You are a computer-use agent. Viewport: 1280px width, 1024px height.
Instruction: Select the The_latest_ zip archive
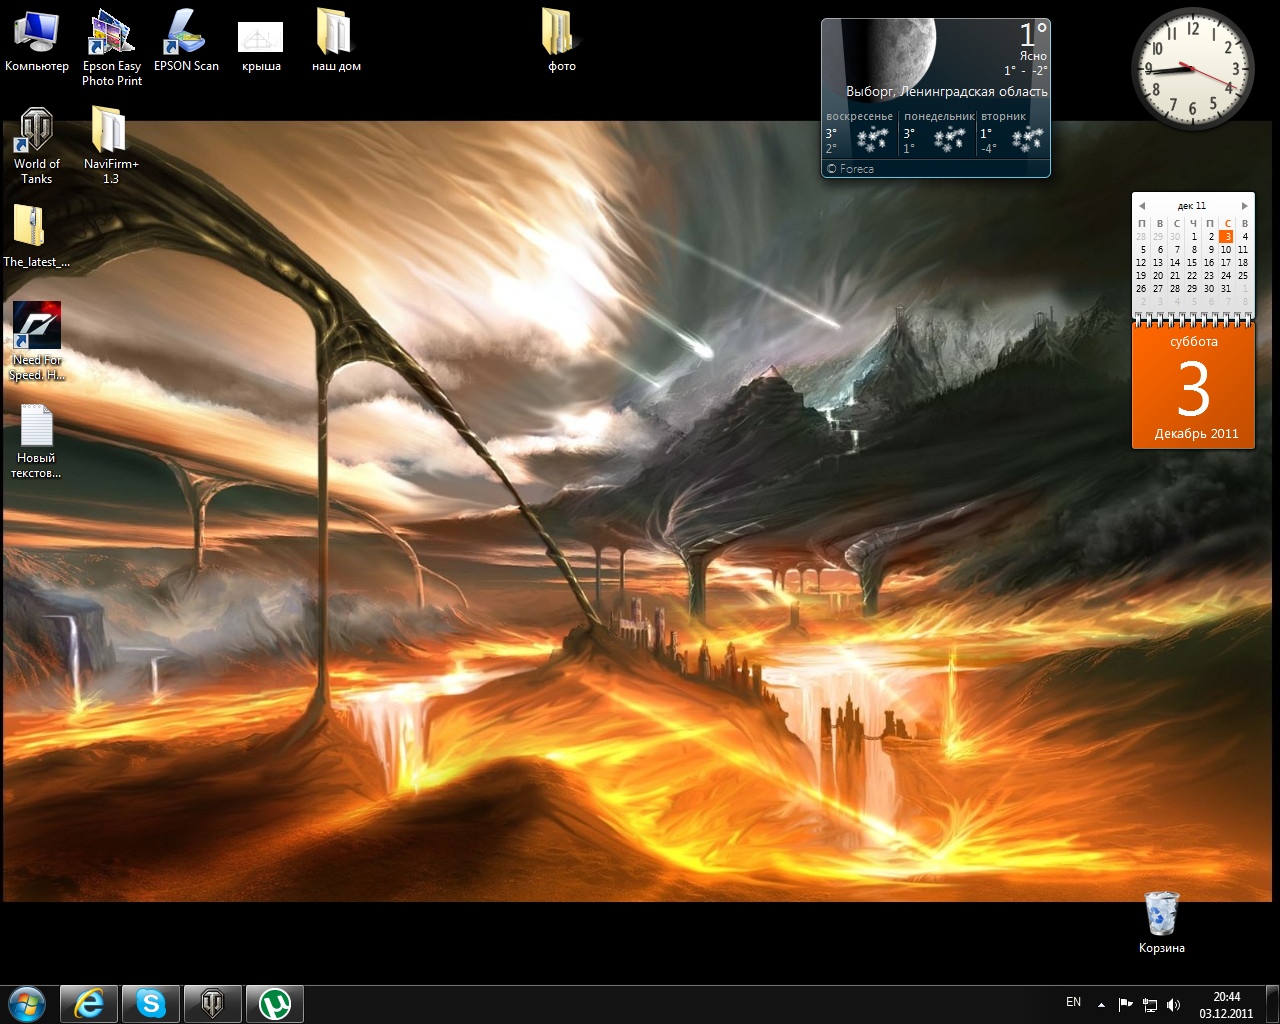(x=36, y=236)
